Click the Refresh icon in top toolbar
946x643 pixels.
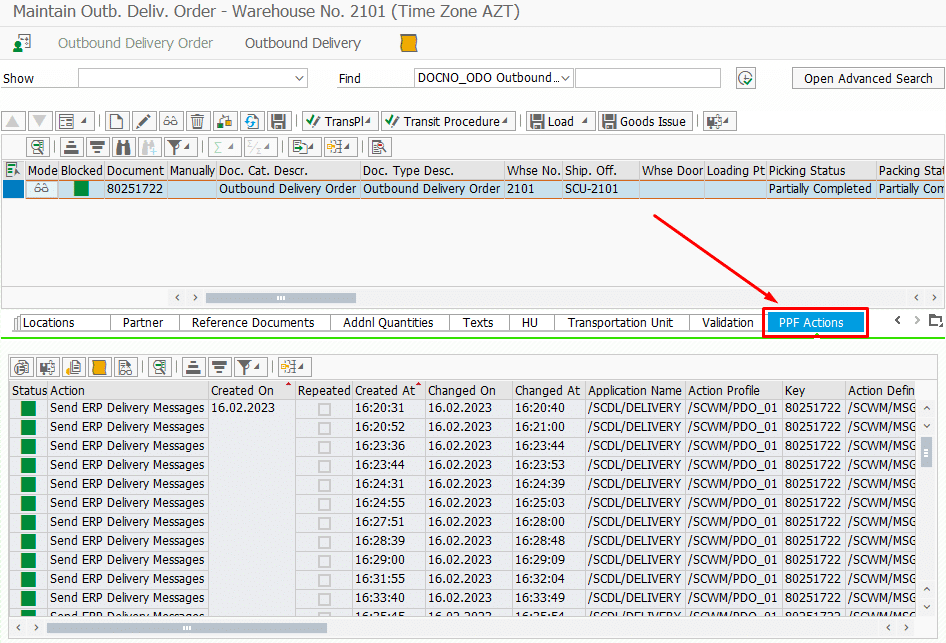click(252, 121)
